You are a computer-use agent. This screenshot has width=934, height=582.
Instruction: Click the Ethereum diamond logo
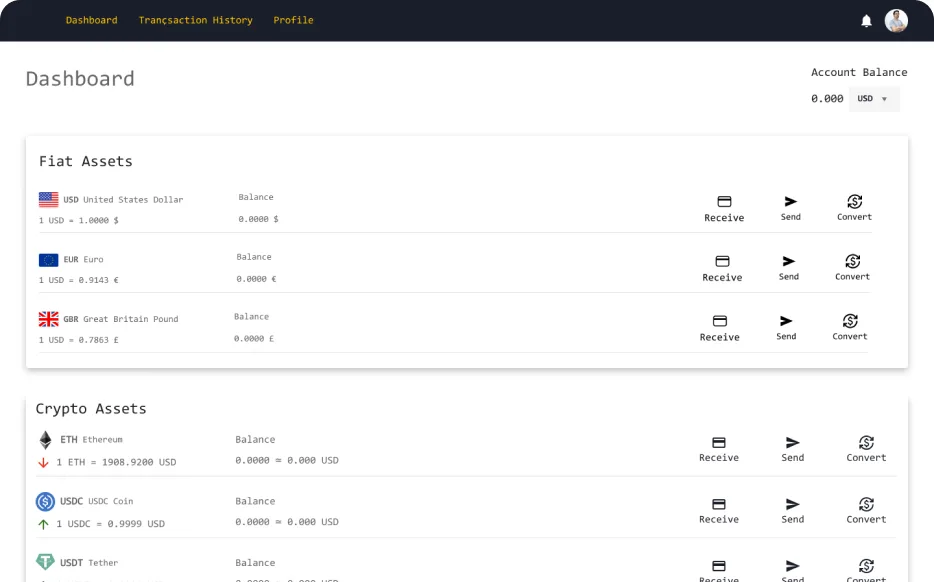click(45, 440)
